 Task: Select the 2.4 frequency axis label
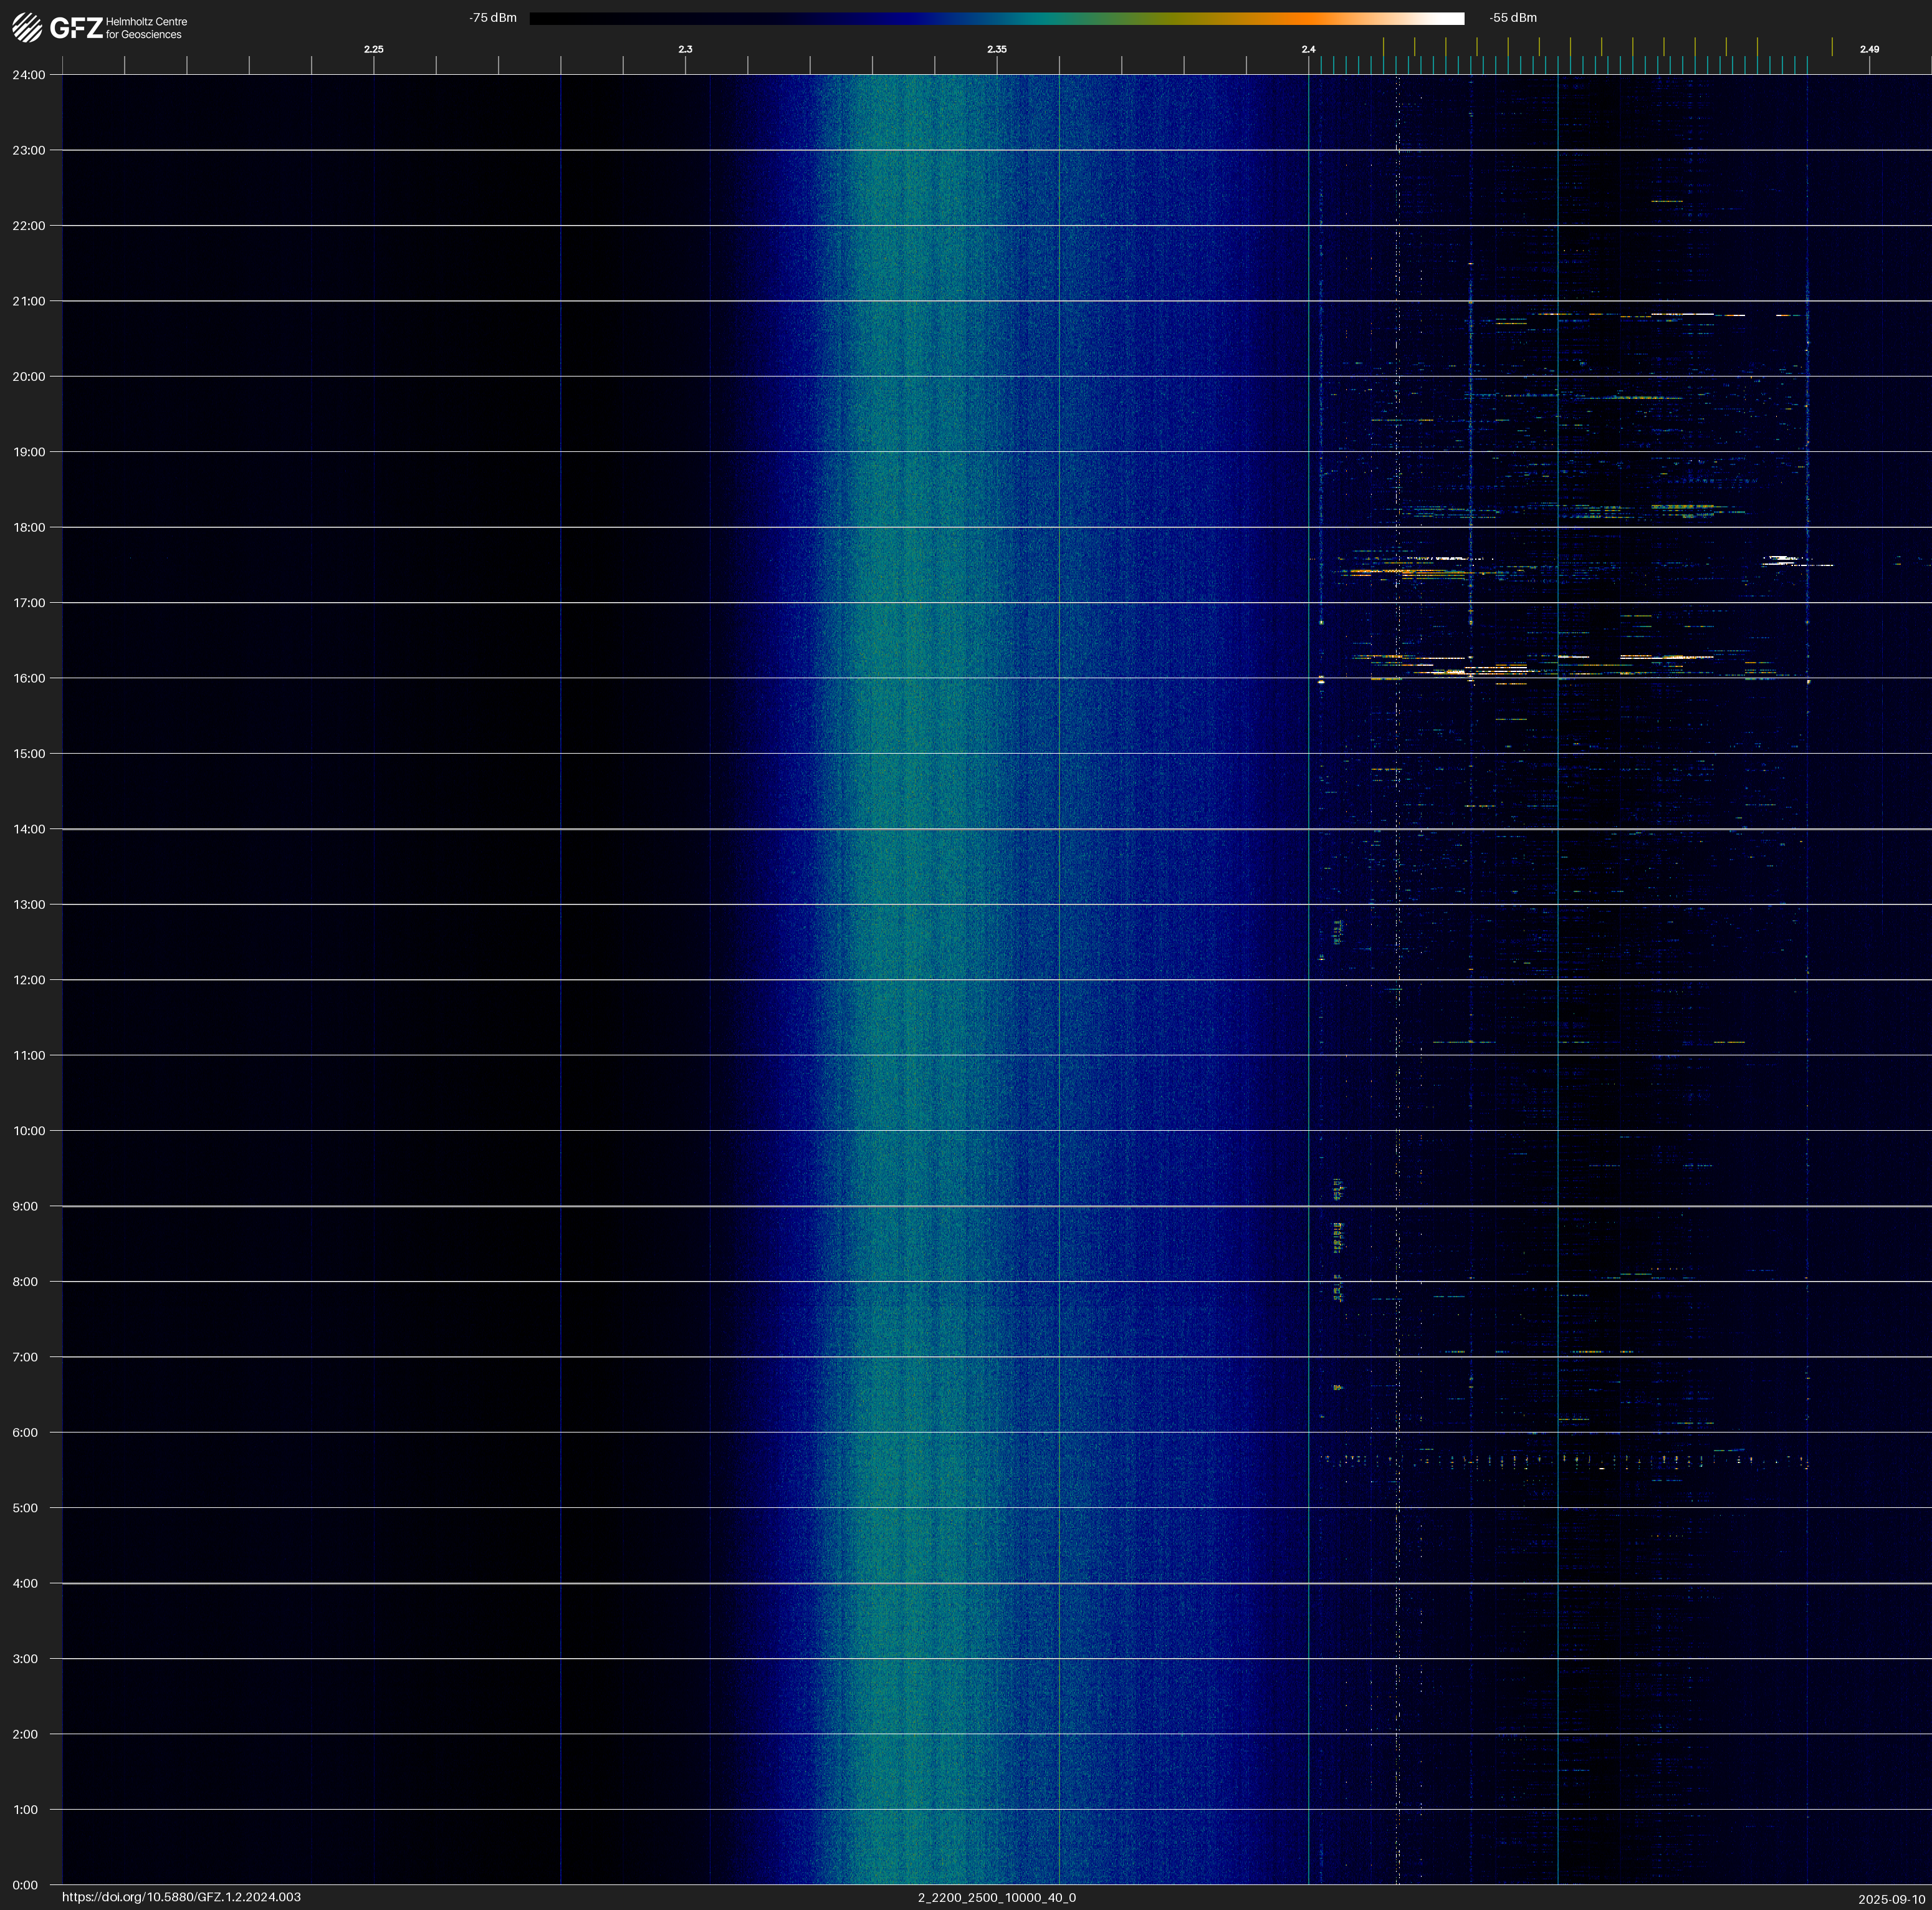point(1308,49)
